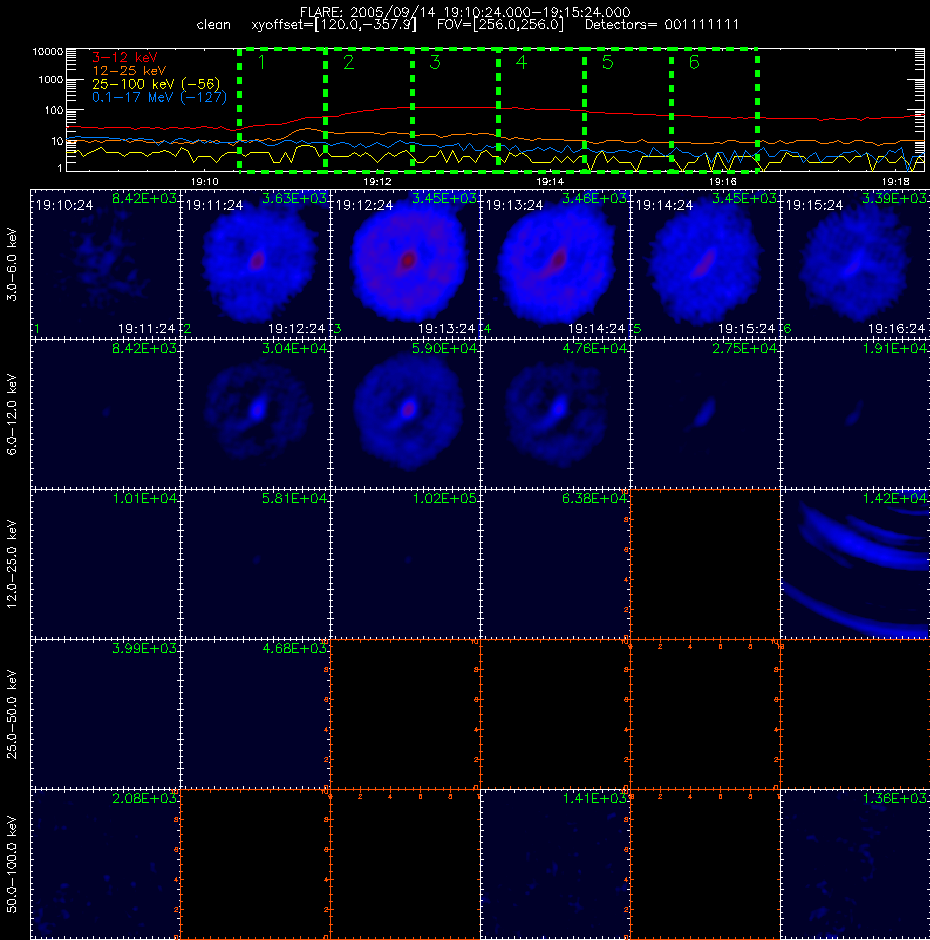Viewport: 930px width, 940px height.
Task: Open the 3.0-6.0 keV image starting 19:14:24
Action: point(705,264)
